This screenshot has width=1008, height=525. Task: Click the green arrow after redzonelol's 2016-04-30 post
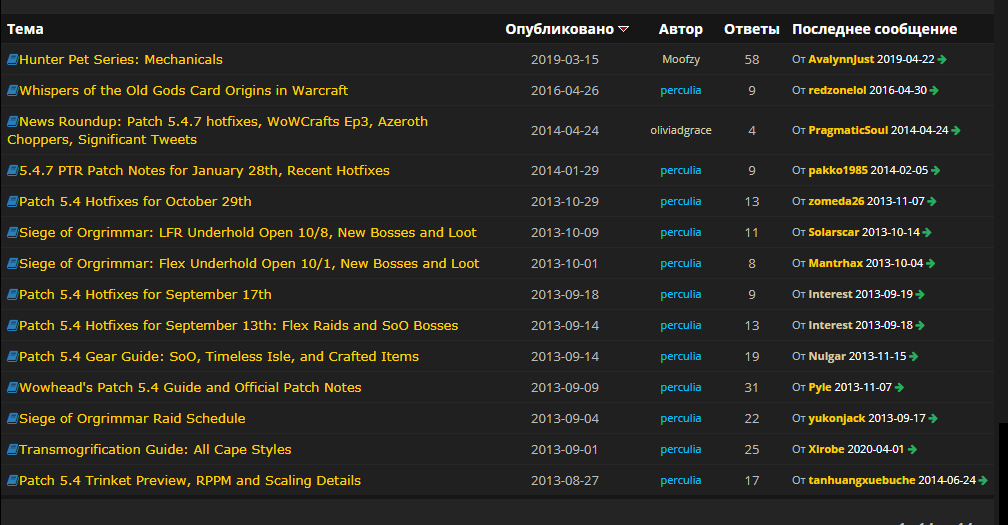(x=934, y=91)
